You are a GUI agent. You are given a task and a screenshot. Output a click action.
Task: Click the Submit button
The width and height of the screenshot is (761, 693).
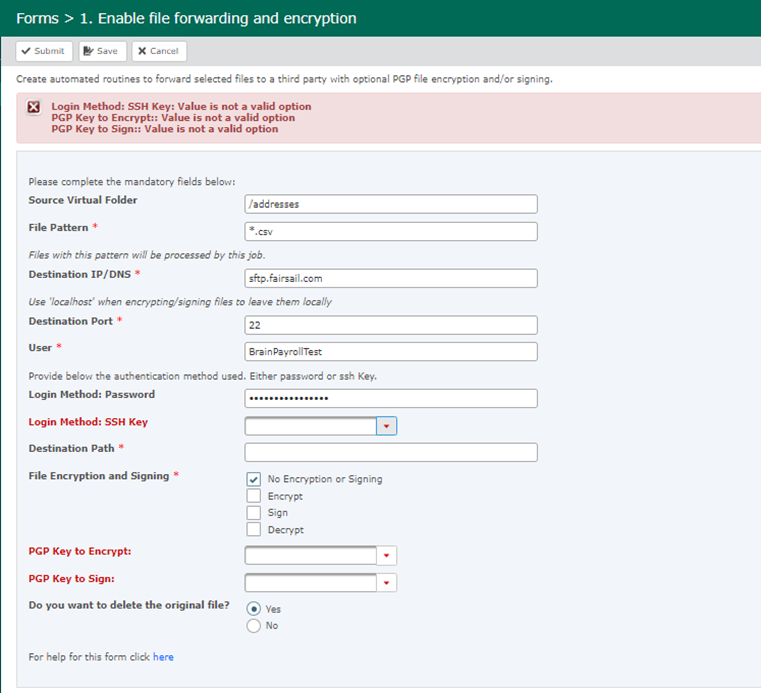[x=44, y=51]
